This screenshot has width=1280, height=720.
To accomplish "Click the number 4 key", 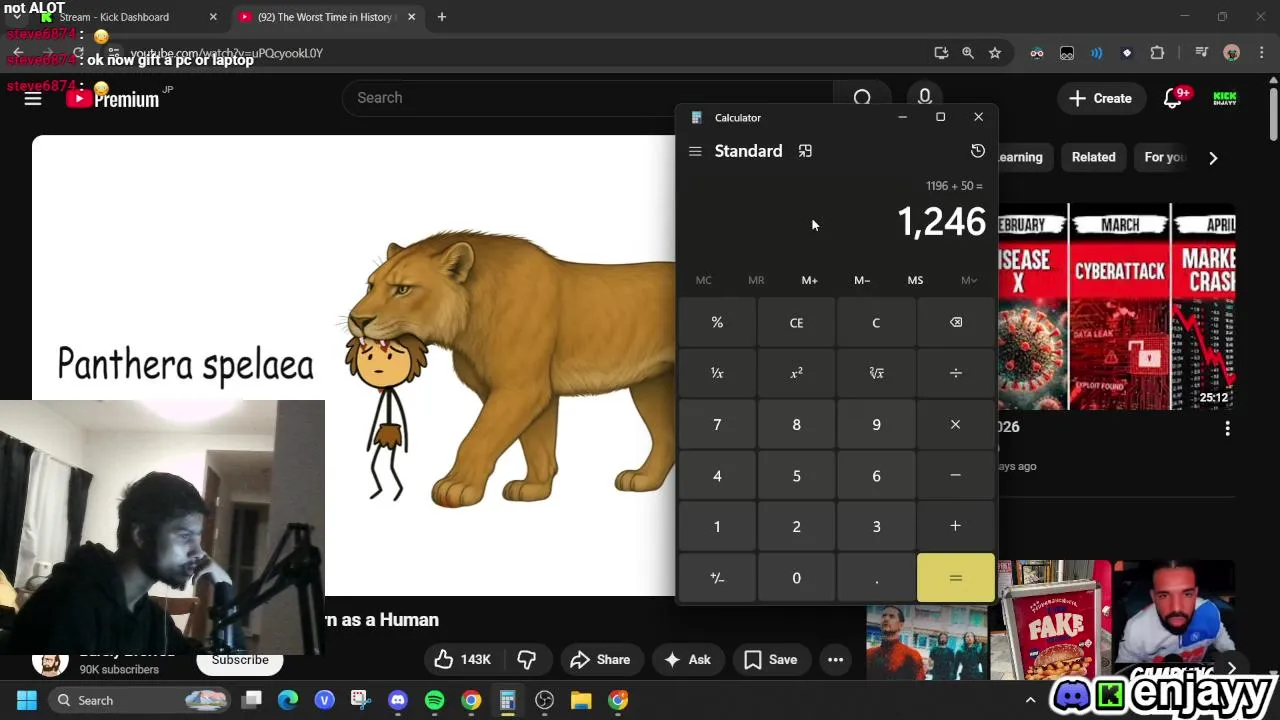I will (x=717, y=476).
